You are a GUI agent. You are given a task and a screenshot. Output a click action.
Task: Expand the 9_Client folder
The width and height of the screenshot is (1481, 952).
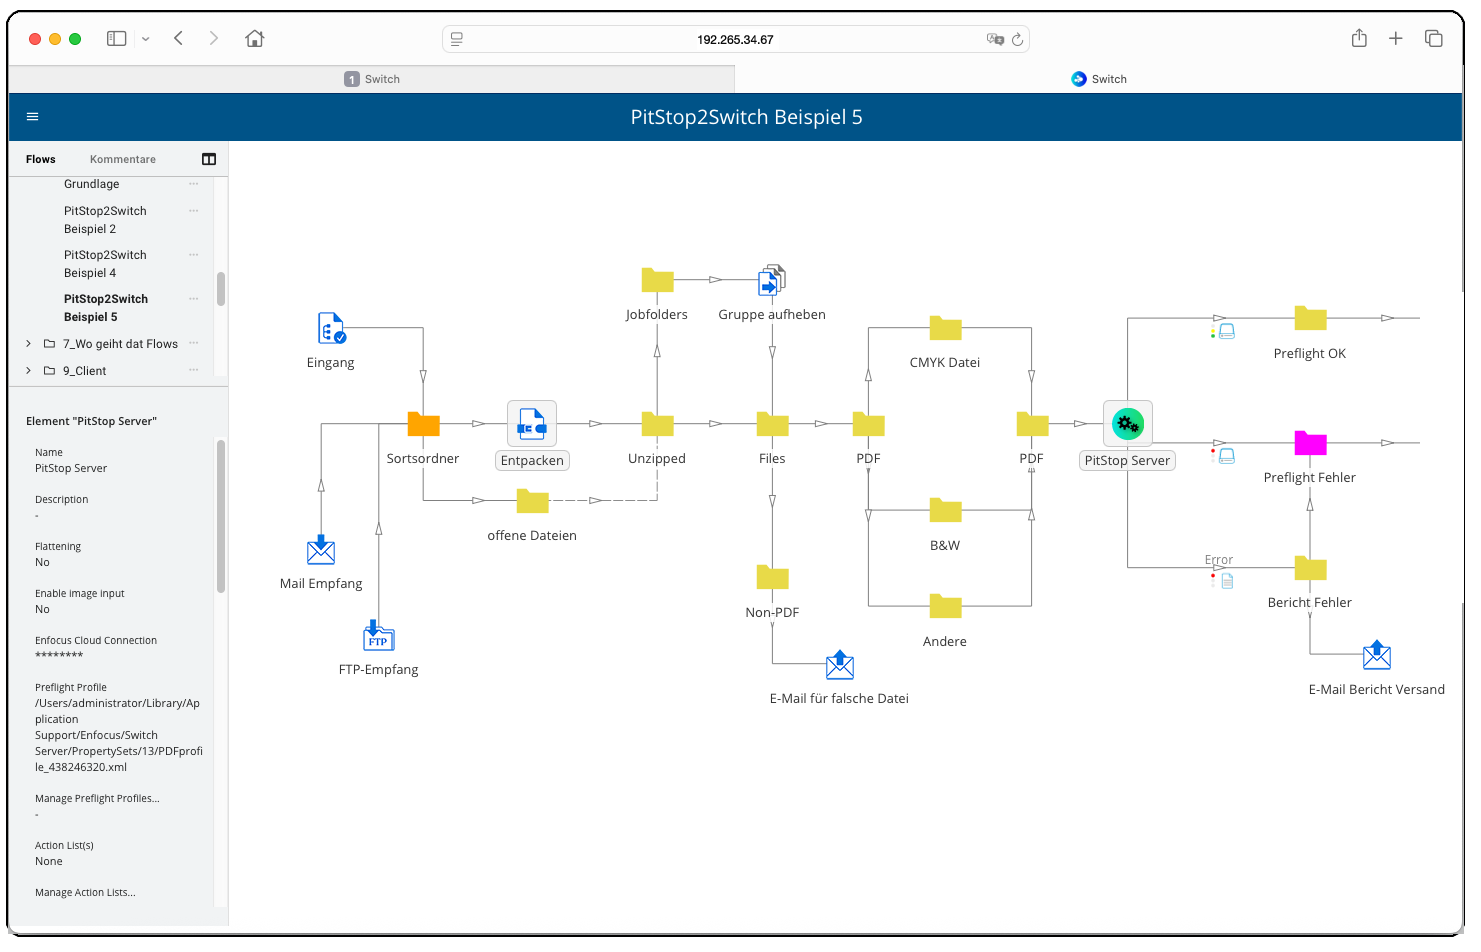pyautogui.click(x=27, y=370)
